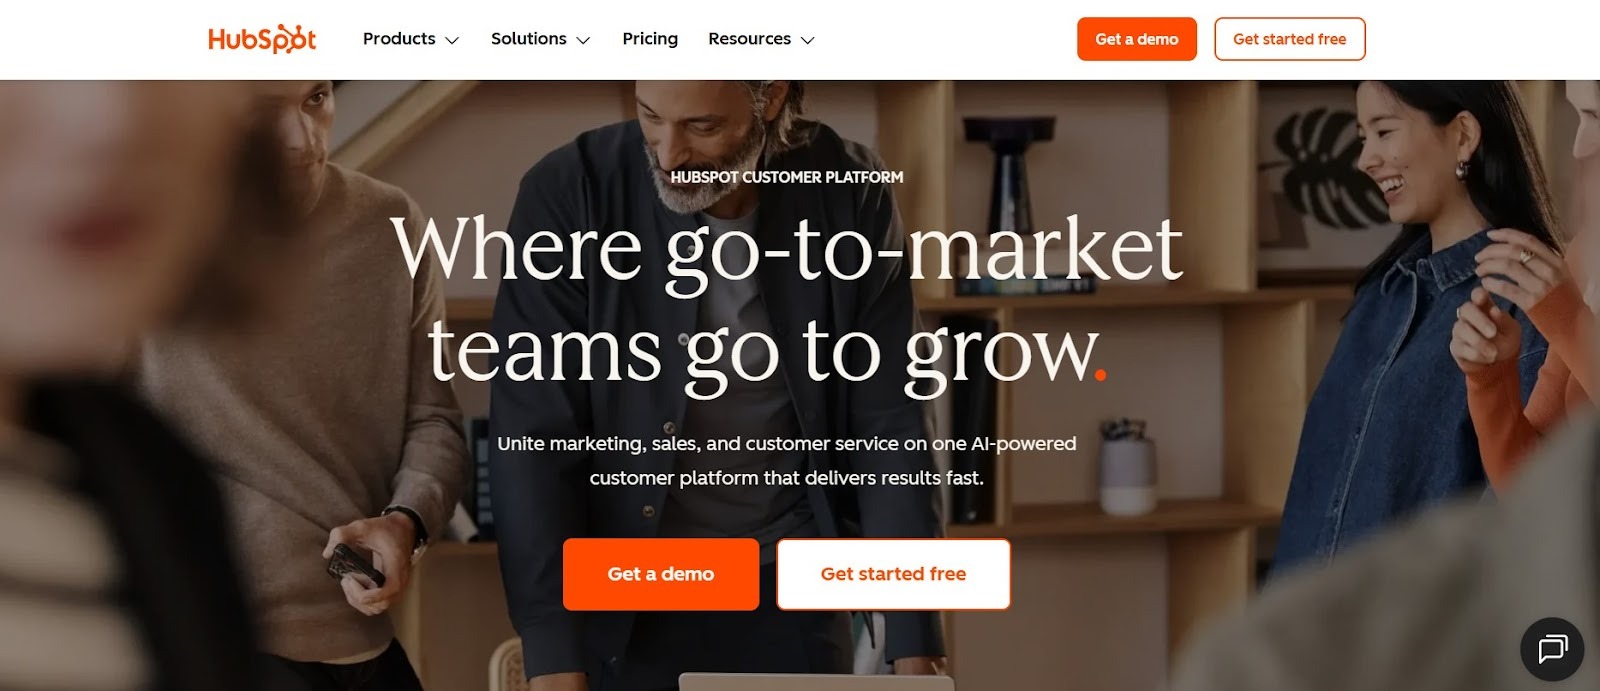The image size is (1600, 691).
Task: Open the chat widget bubble icon
Action: click(x=1552, y=650)
